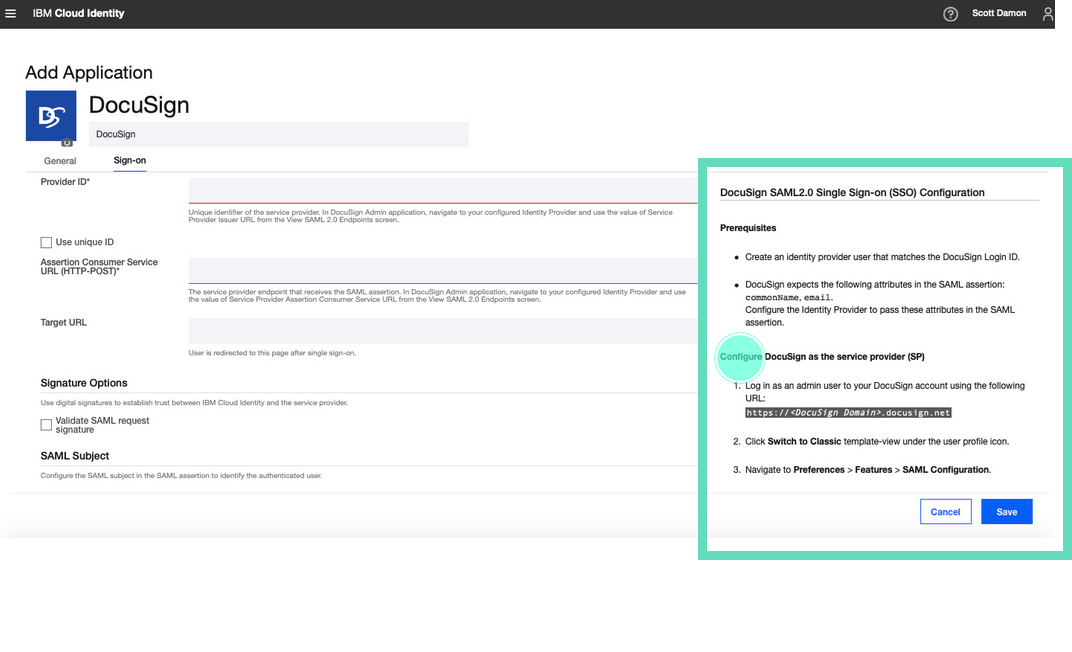This screenshot has height=652, width=1072.
Task: Click the 'Switch to Classic' instruction text
Action: tap(804, 442)
